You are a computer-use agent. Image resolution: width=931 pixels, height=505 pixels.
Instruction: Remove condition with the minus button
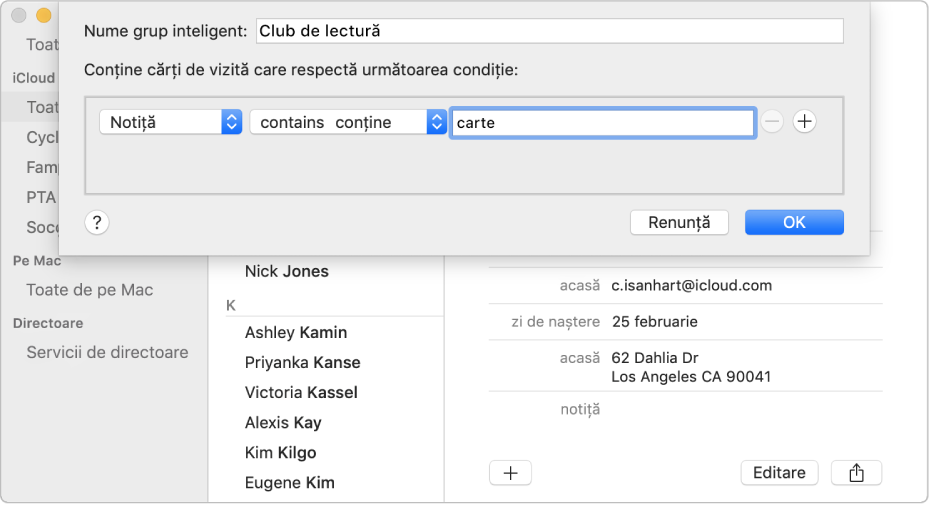[772, 122]
